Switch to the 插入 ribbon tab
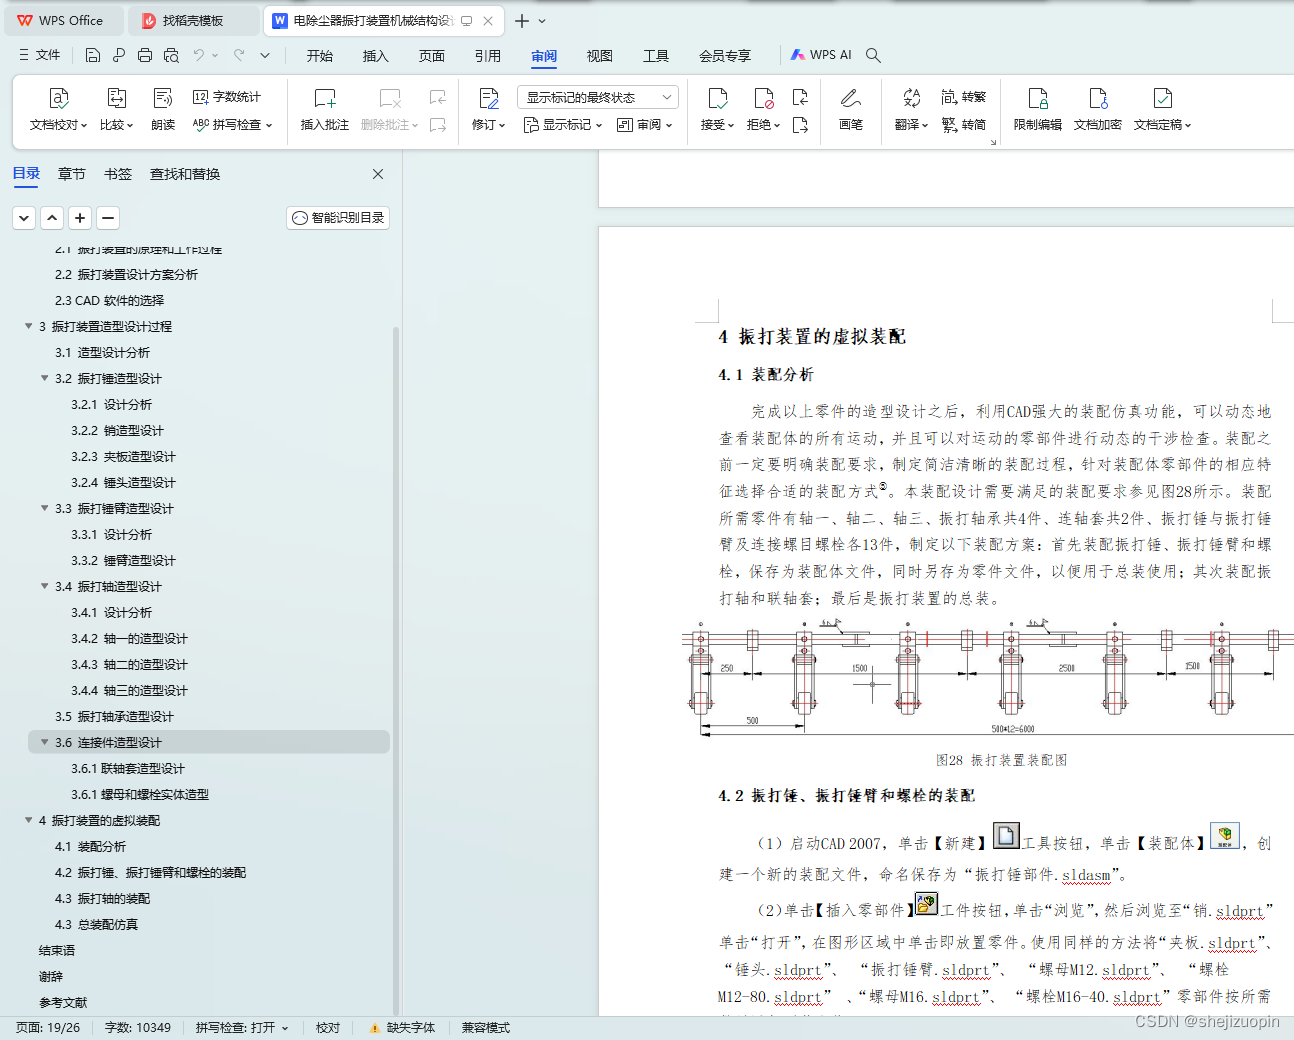Image resolution: width=1294 pixels, height=1040 pixels. tap(376, 56)
